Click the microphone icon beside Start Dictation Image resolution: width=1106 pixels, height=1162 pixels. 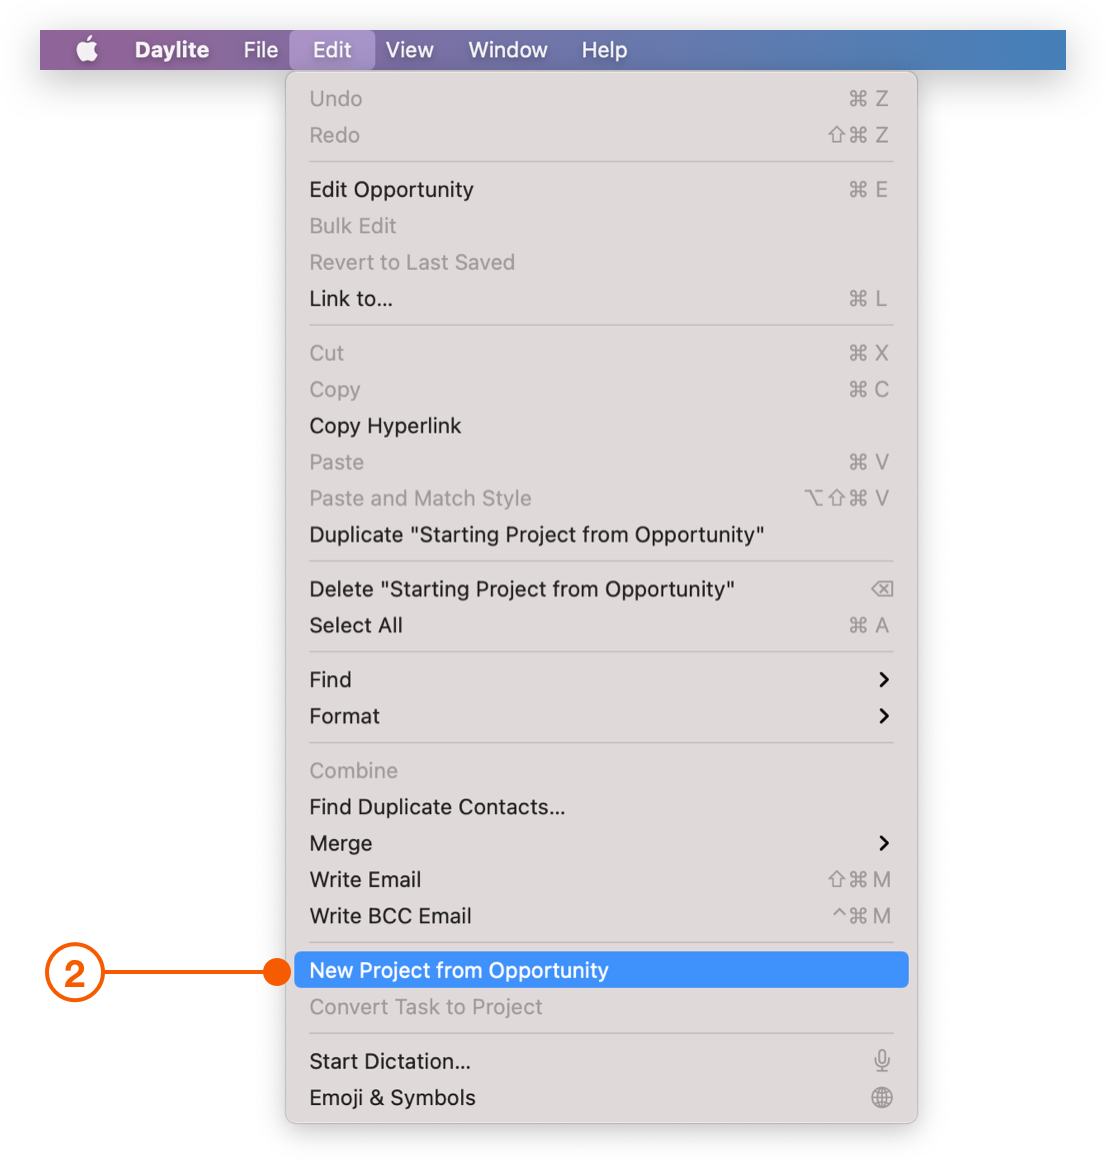(x=881, y=1060)
